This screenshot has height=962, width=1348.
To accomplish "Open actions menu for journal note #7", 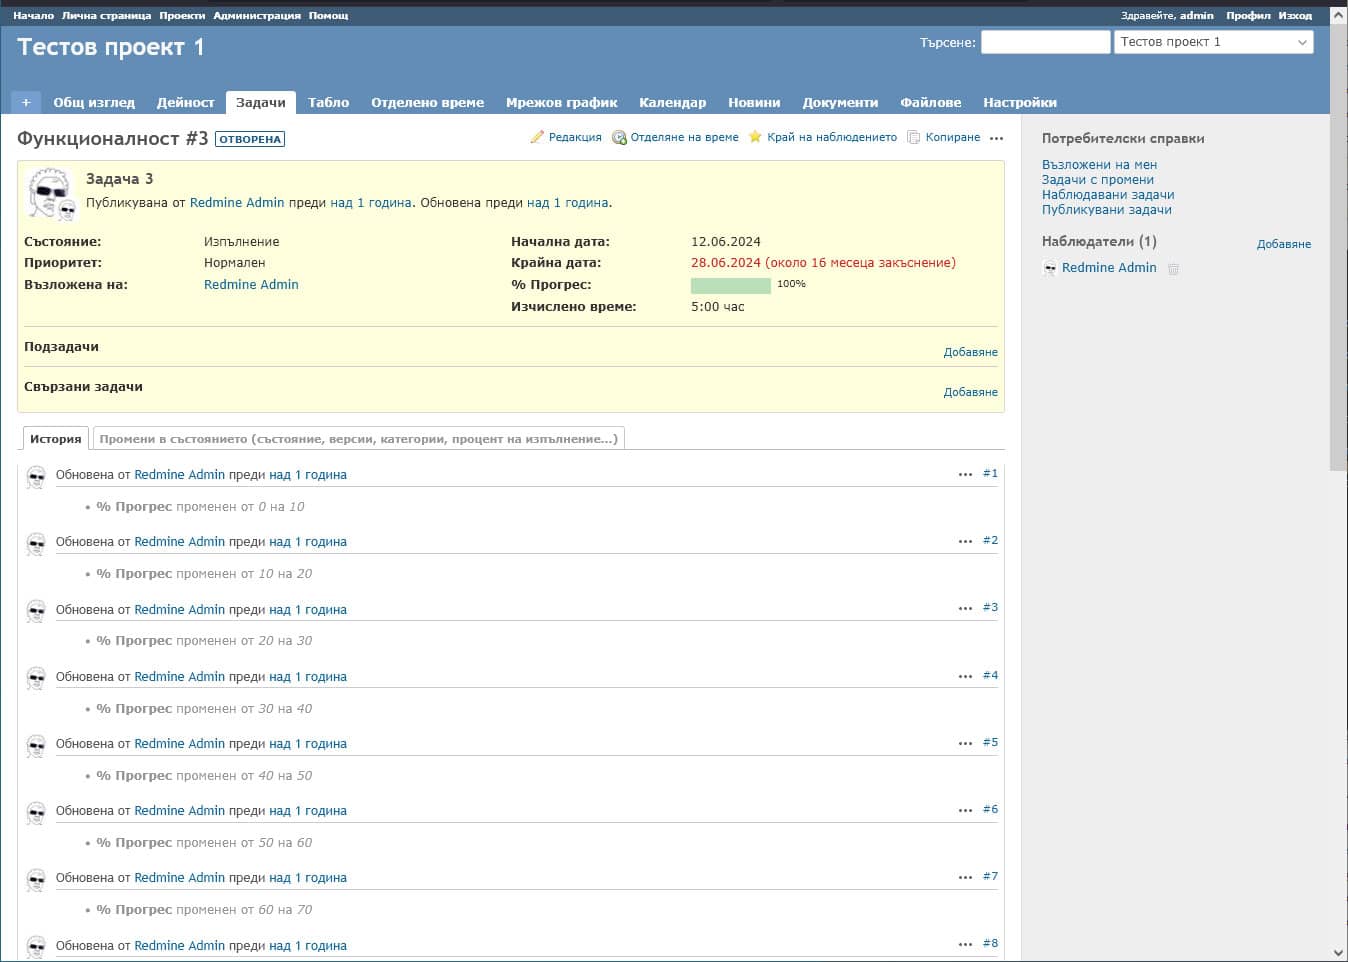I will (x=965, y=877).
